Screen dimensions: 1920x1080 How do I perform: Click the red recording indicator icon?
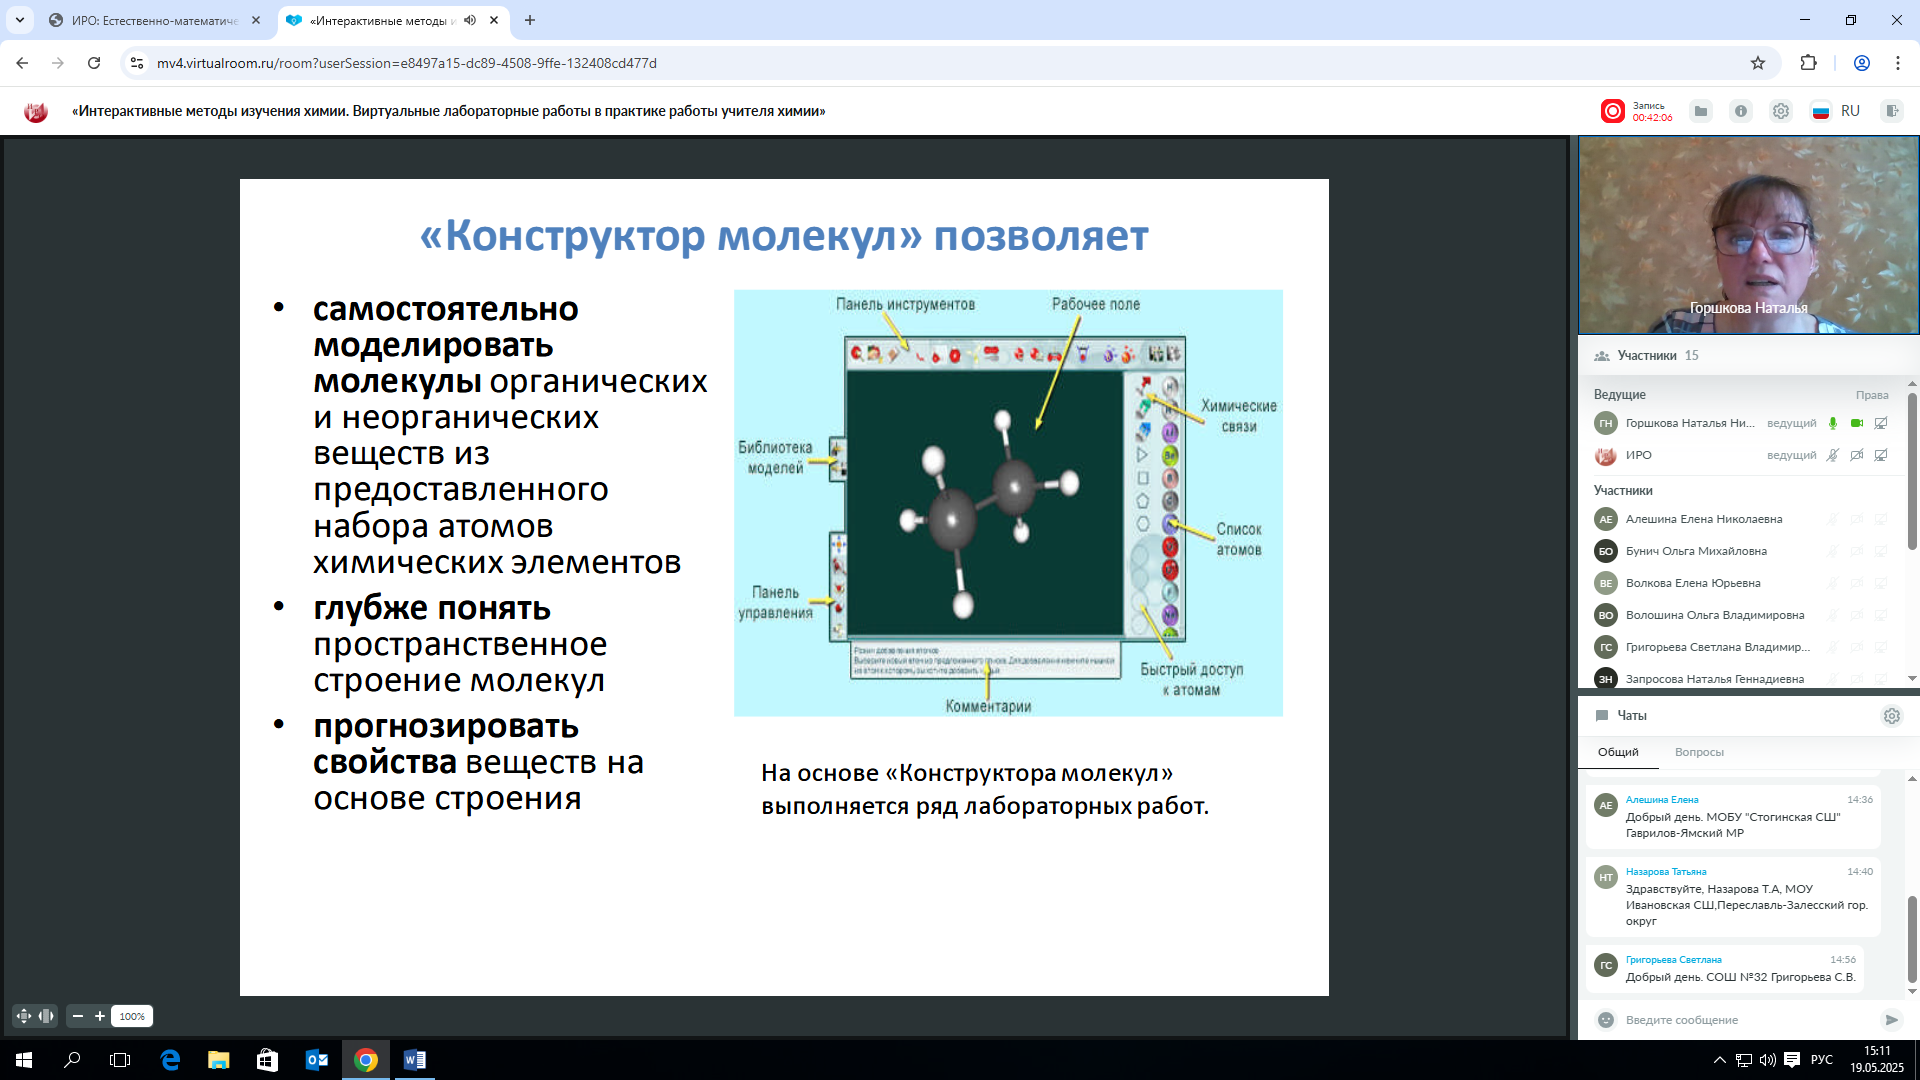[x=1612, y=111]
